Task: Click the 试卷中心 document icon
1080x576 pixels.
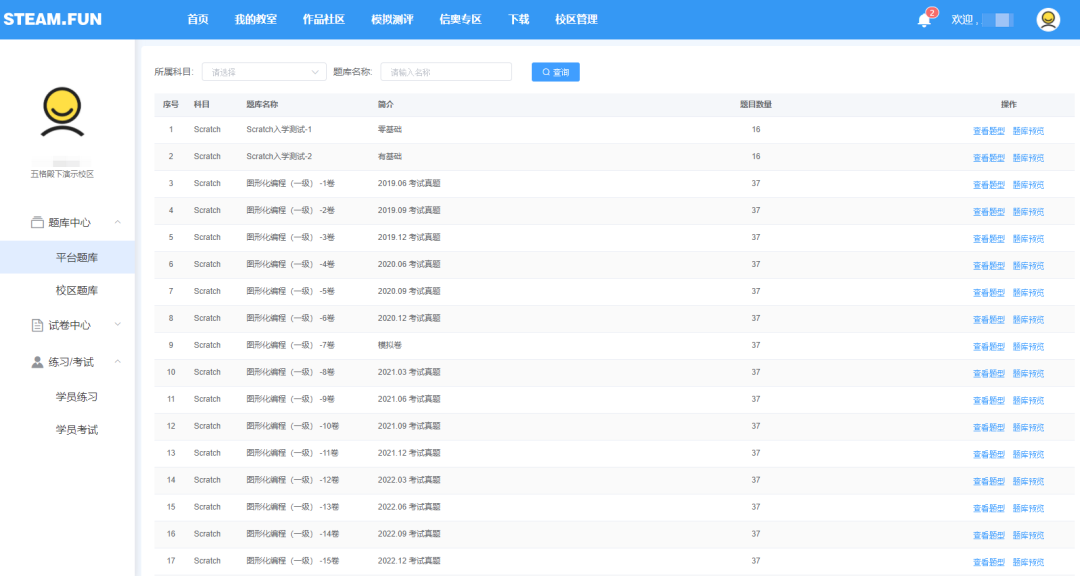Action: tap(37, 325)
